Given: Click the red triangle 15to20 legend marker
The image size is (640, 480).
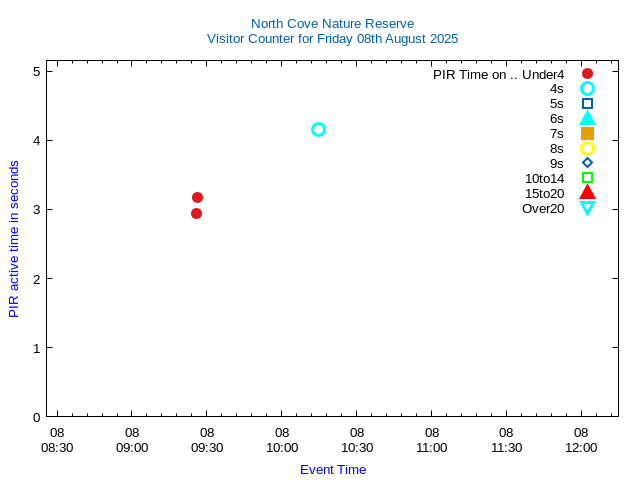Looking at the screenshot, I should point(587,193).
